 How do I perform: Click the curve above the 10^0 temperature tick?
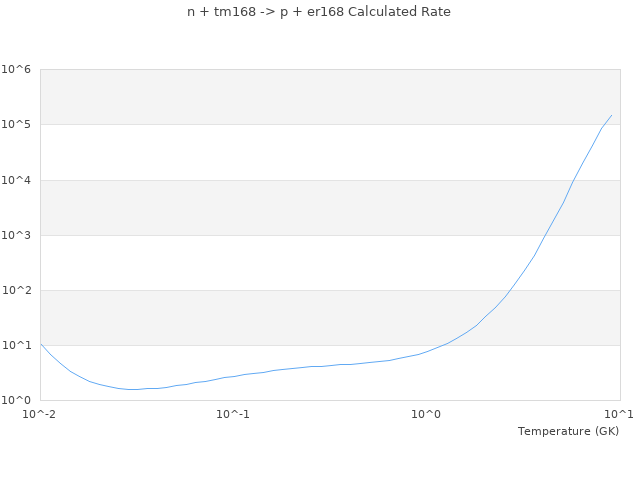click(x=427, y=351)
